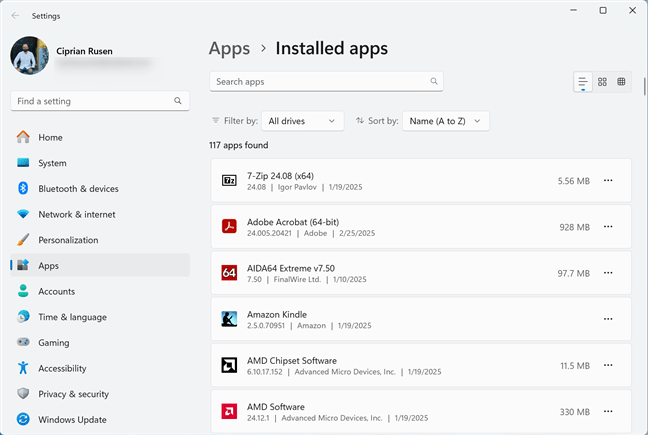Click the AMD Software red icon

pyautogui.click(x=229, y=411)
